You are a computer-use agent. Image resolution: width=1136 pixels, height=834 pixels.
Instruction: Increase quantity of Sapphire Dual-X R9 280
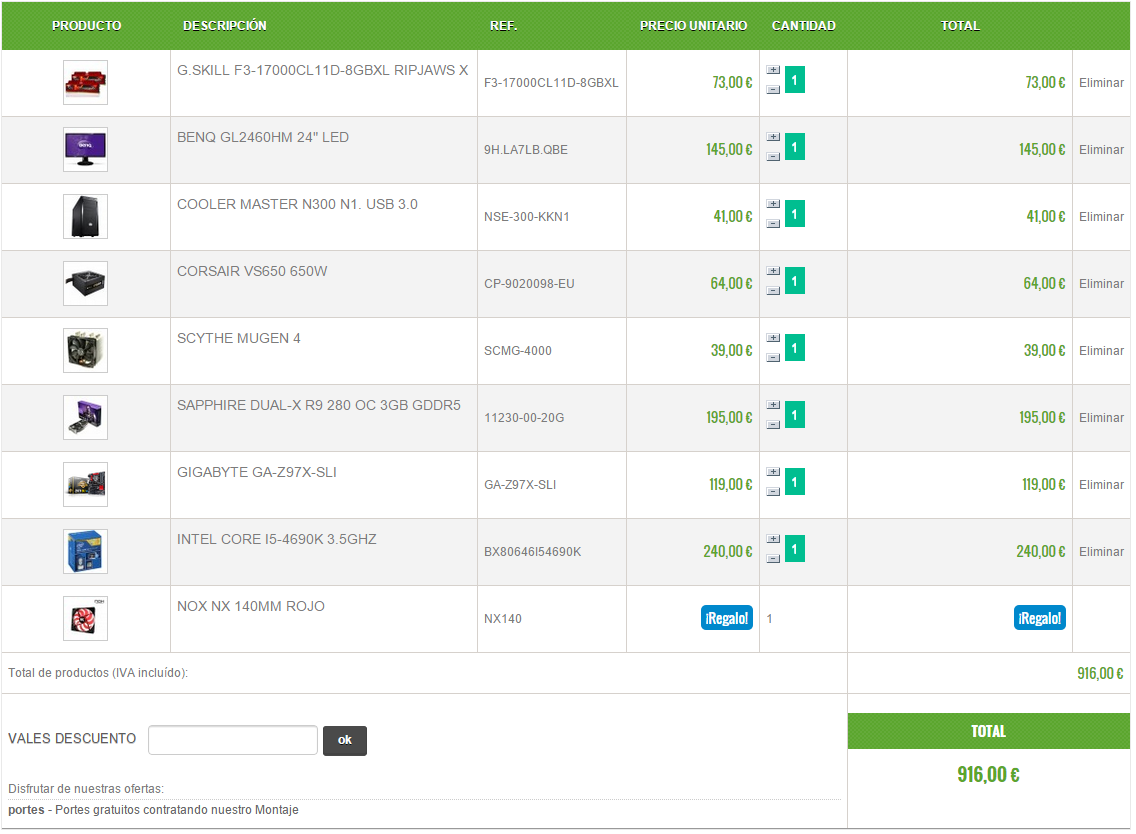tap(773, 405)
